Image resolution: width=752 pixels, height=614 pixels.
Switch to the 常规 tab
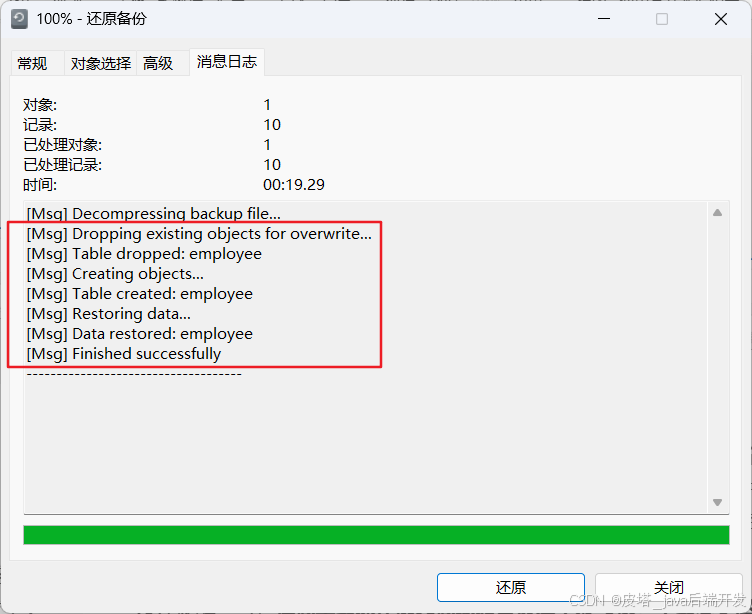point(32,63)
